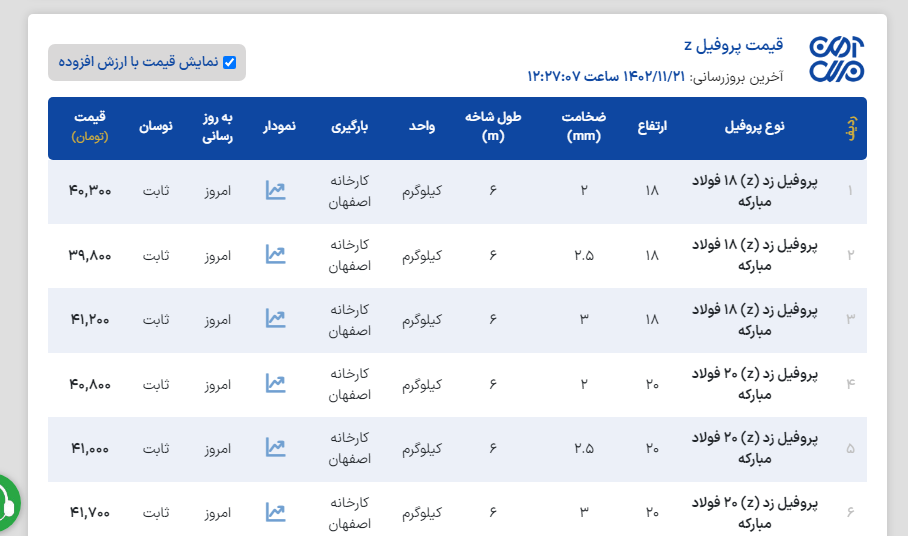Open chart icon for 20 height 2.5mm row
Viewport: 908px width, 536px height.
[x=276, y=447]
